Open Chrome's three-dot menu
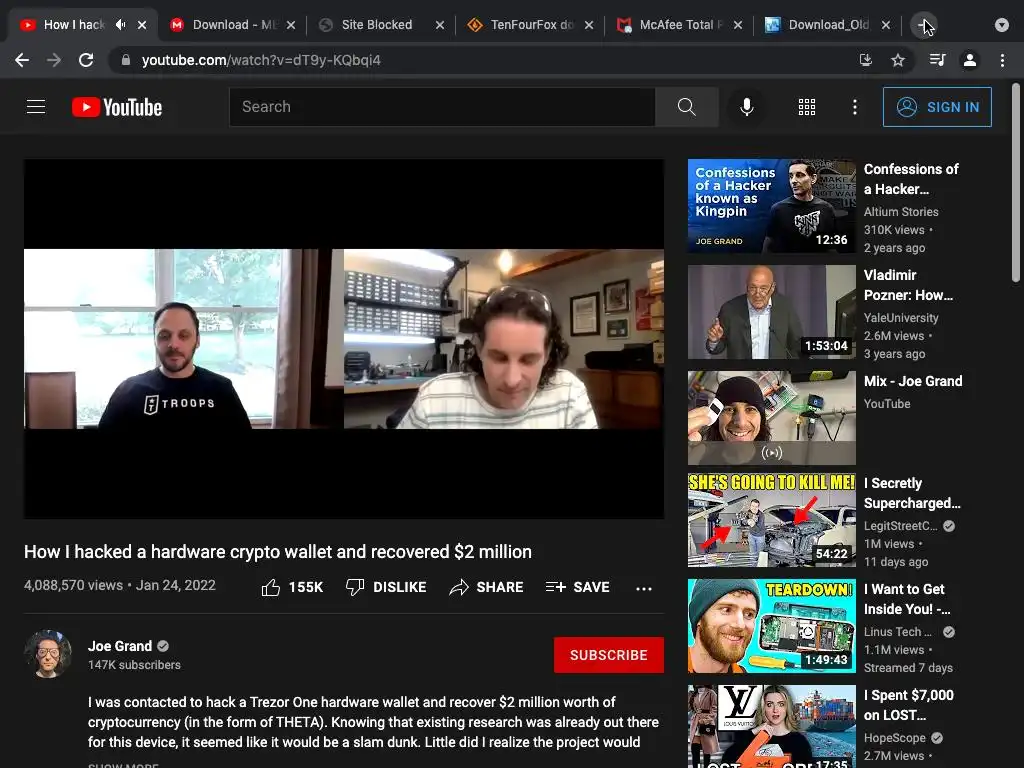1024x768 pixels. click(x=1002, y=60)
